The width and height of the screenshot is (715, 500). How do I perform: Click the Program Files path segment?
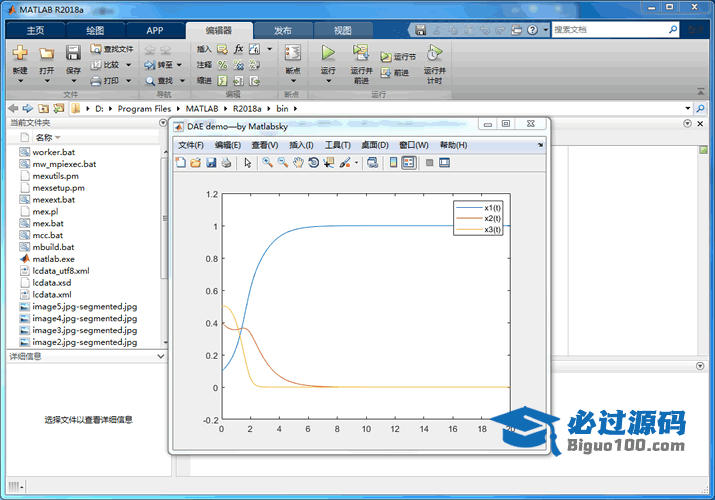click(144, 108)
